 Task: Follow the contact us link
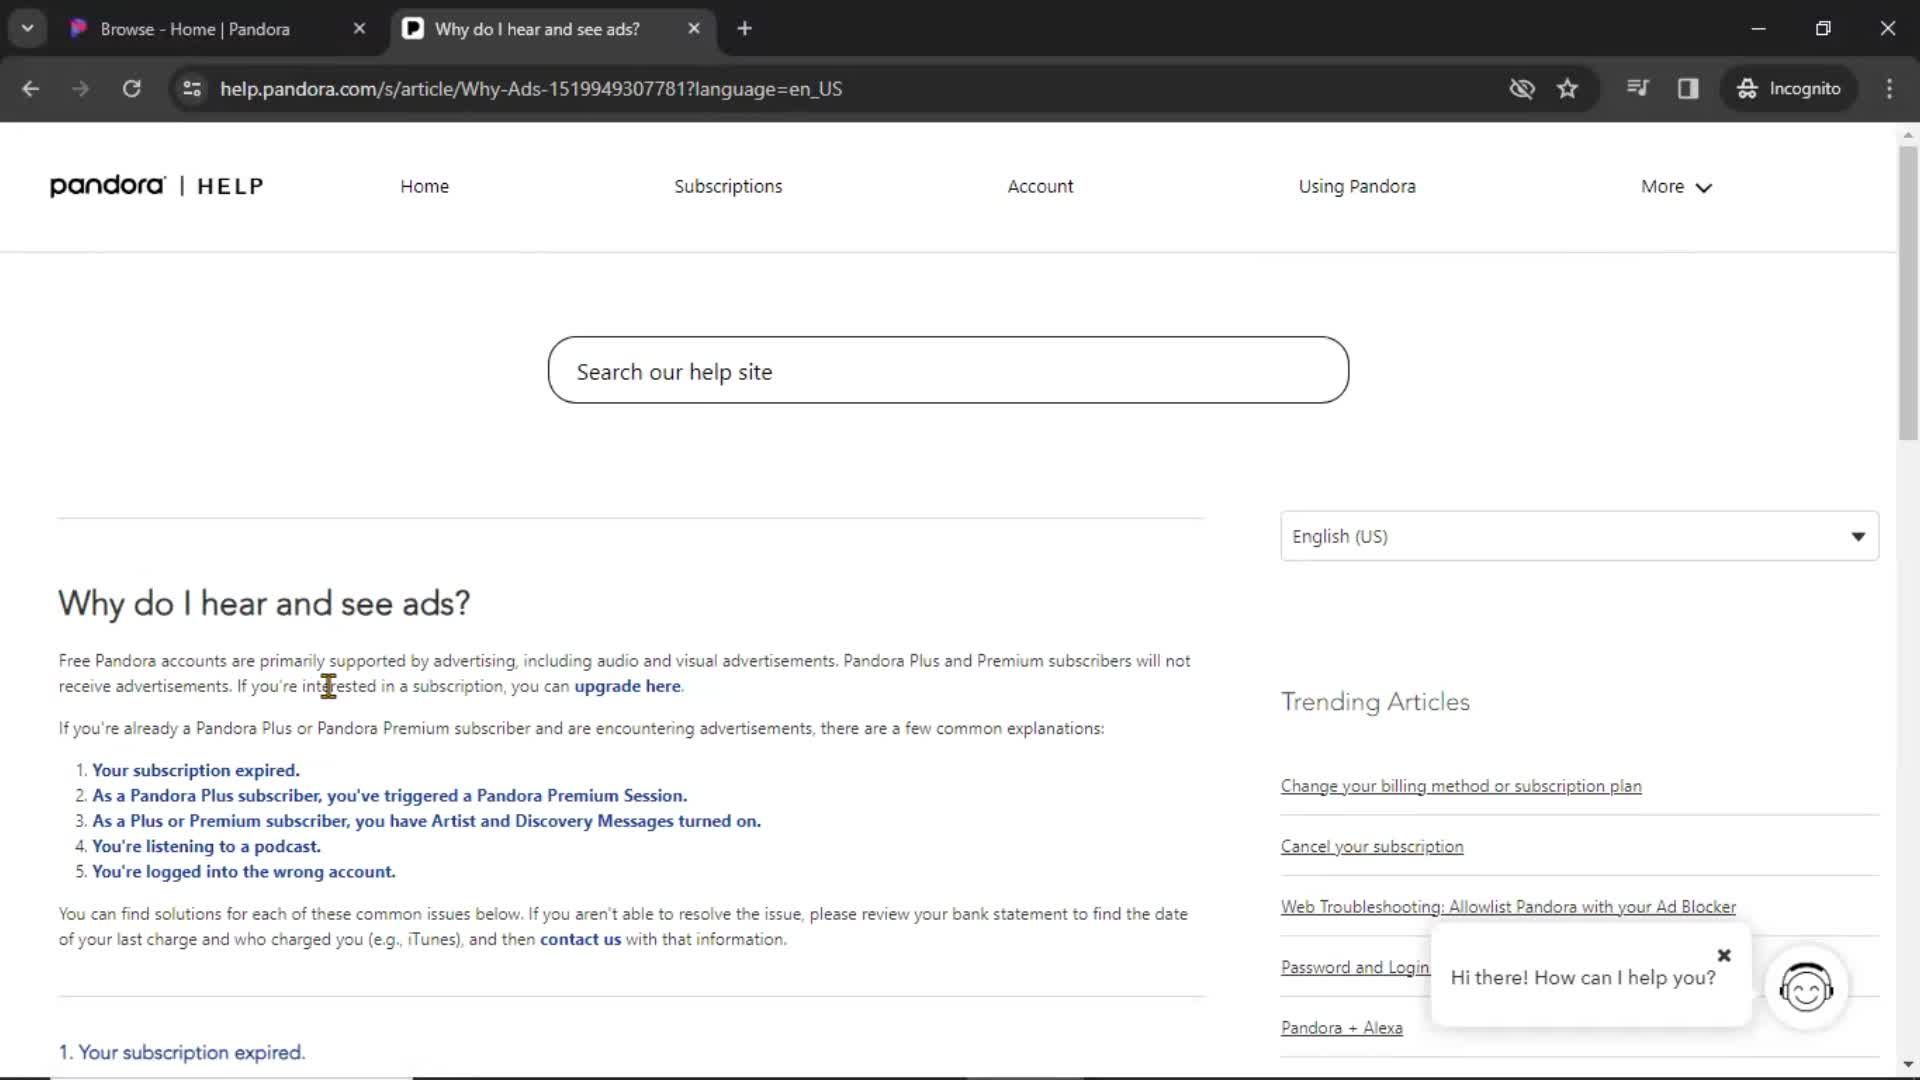click(580, 940)
